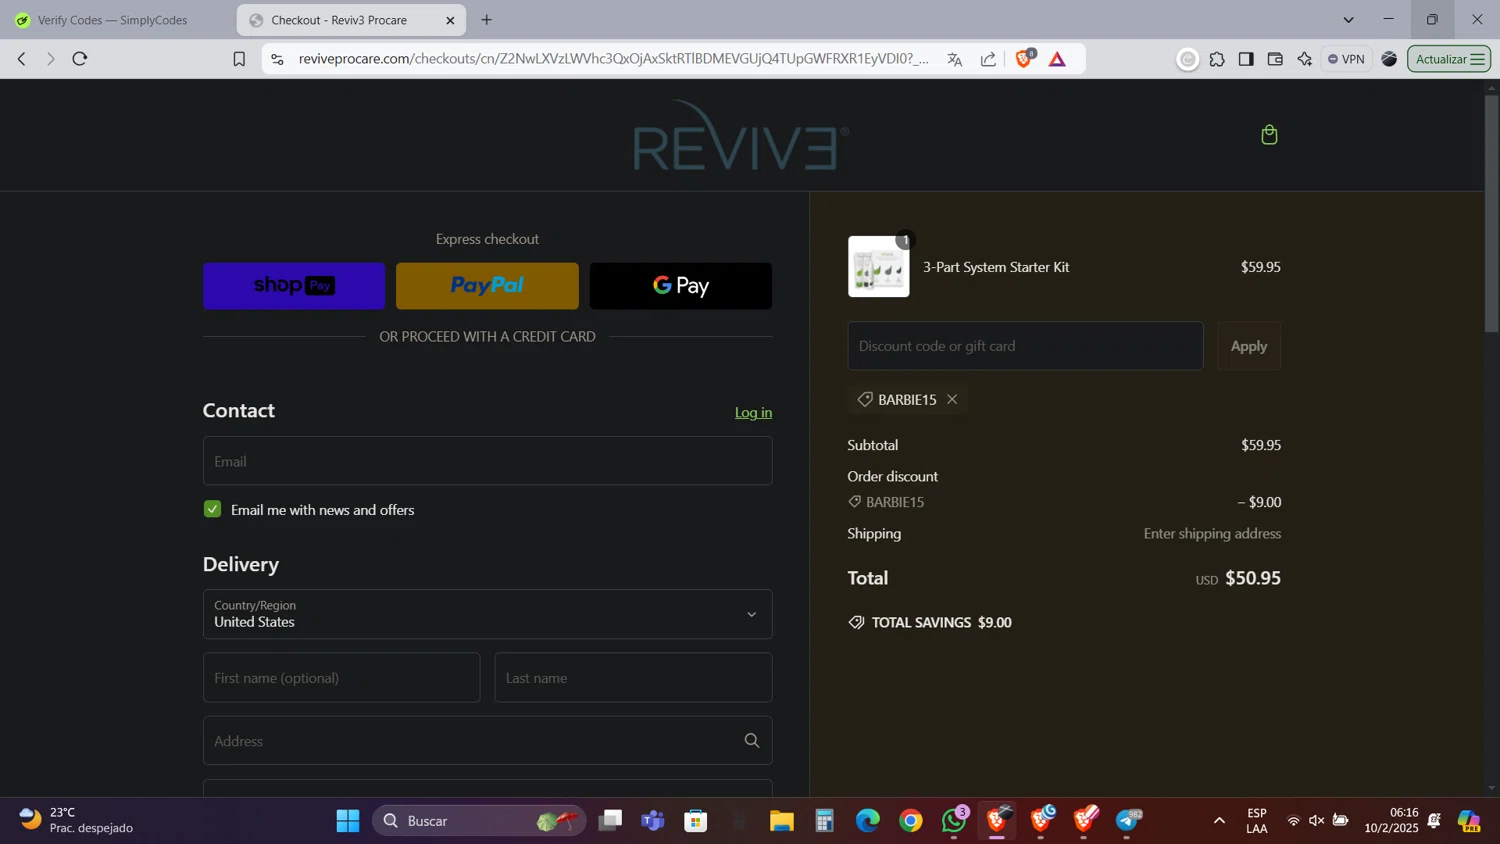This screenshot has width=1500, height=844.
Task: Click the Apply discount button
Action: [x=1248, y=346]
